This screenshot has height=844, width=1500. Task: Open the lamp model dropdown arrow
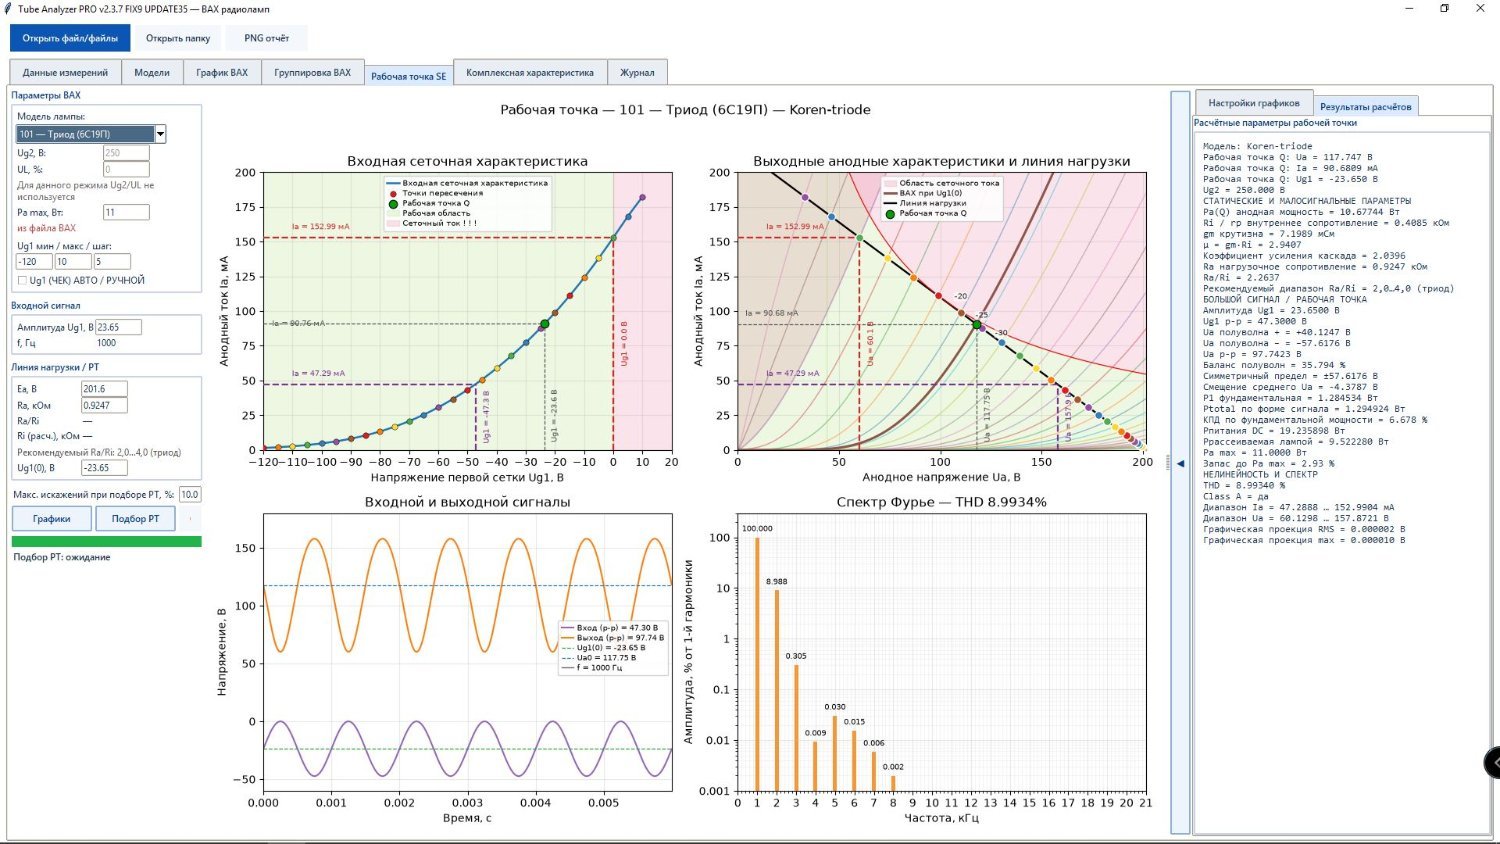(160, 134)
